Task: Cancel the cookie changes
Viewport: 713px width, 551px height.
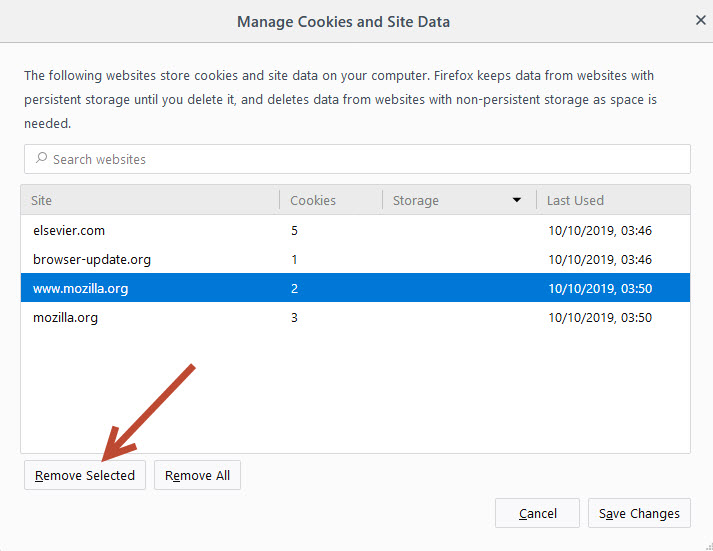Action: 537,513
